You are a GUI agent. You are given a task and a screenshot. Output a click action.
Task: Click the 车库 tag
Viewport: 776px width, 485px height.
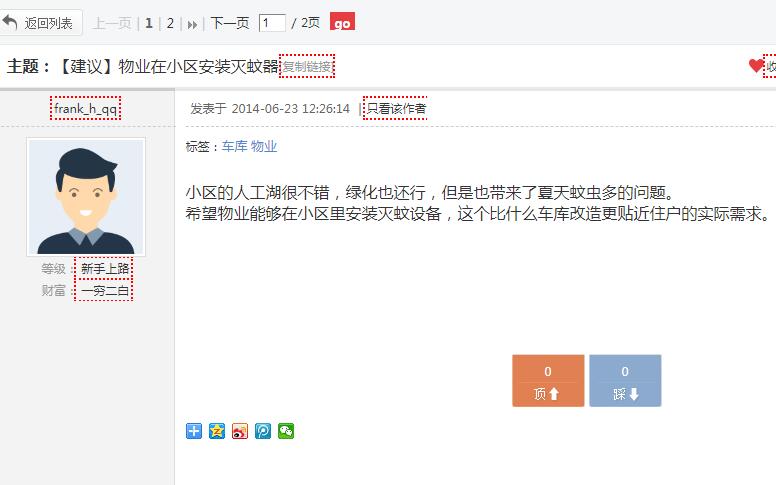click(234, 146)
